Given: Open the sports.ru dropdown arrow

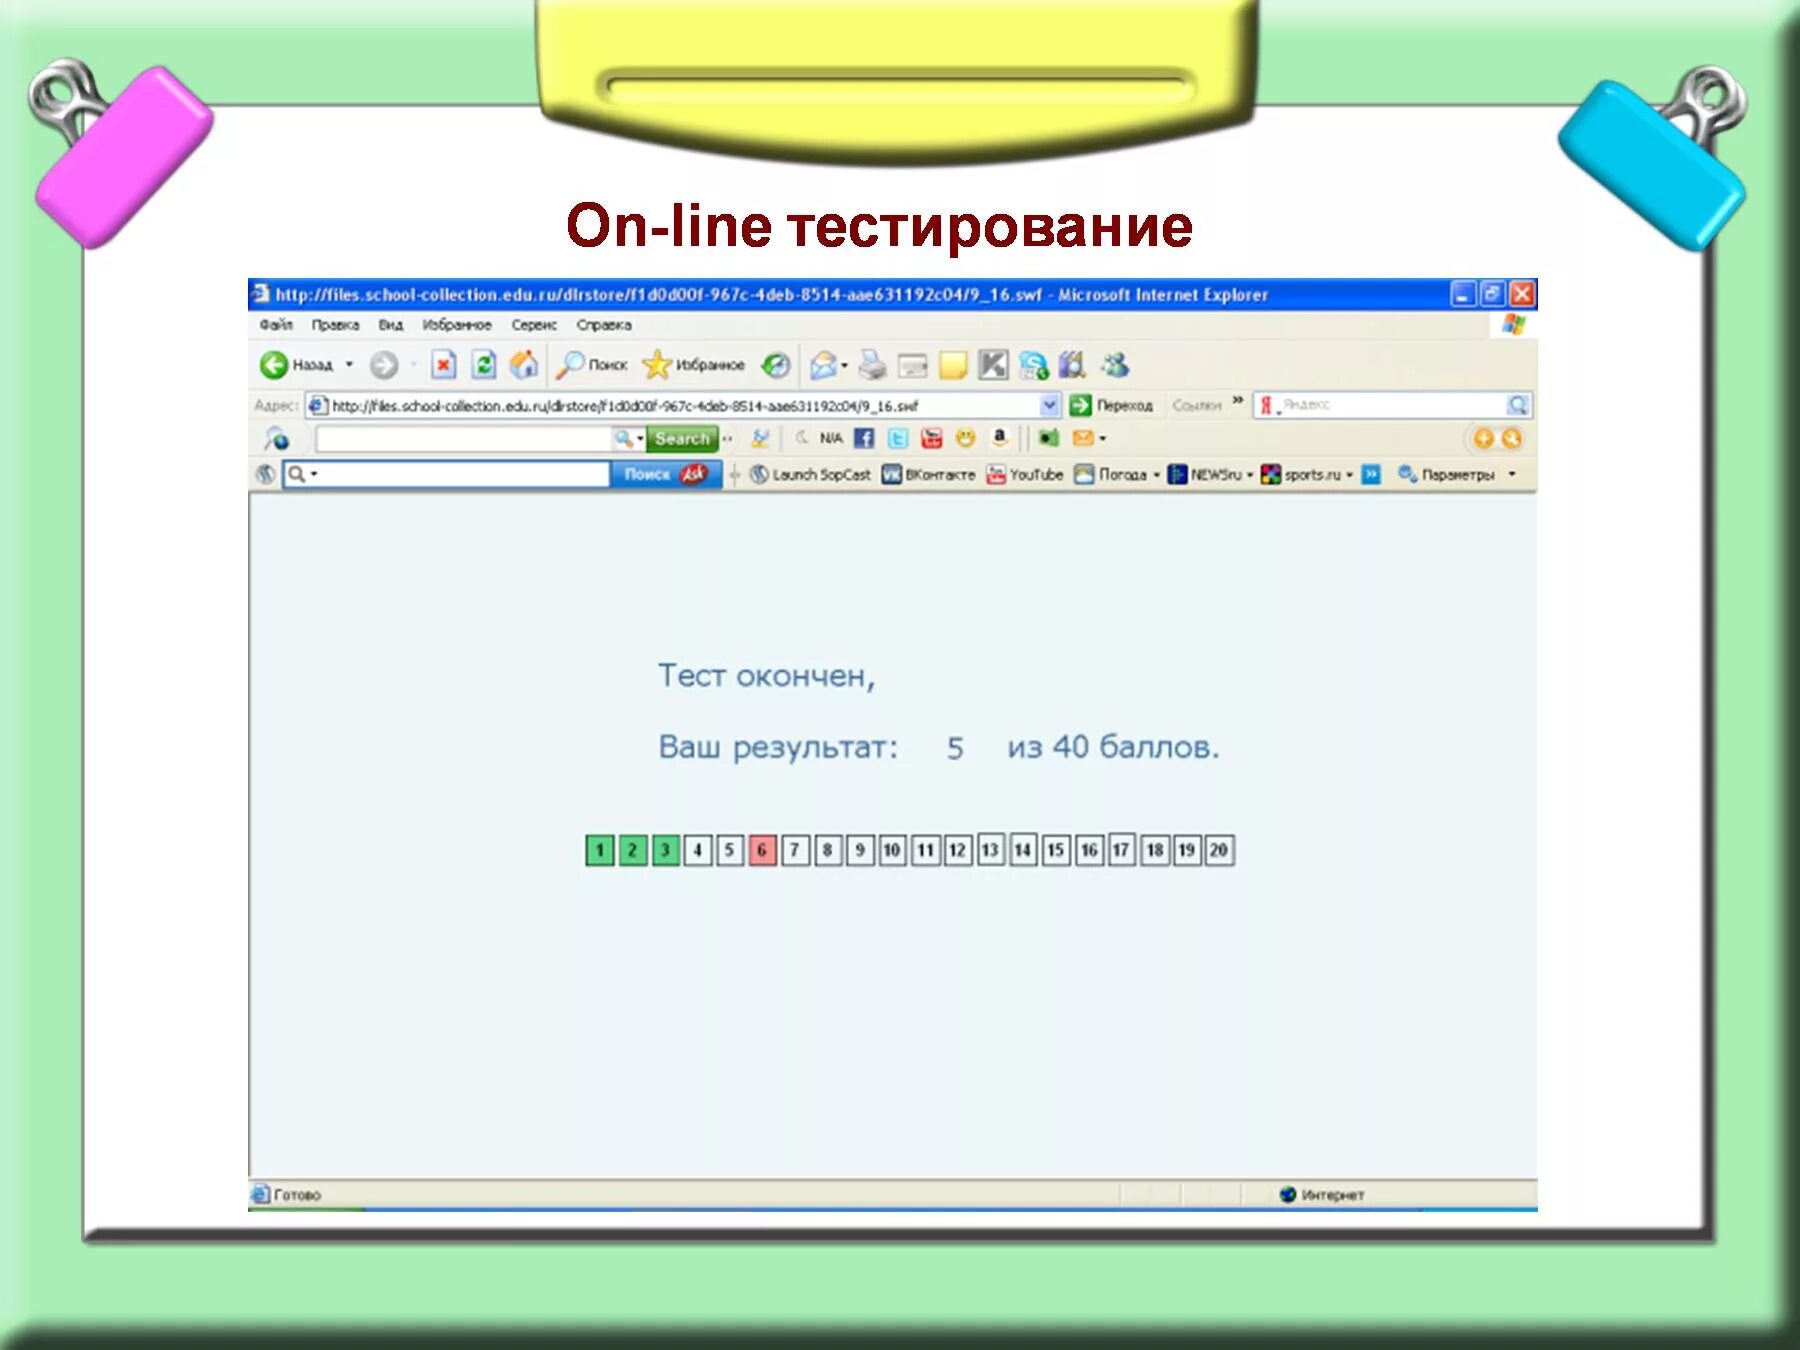Looking at the screenshot, I should (x=1350, y=475).
